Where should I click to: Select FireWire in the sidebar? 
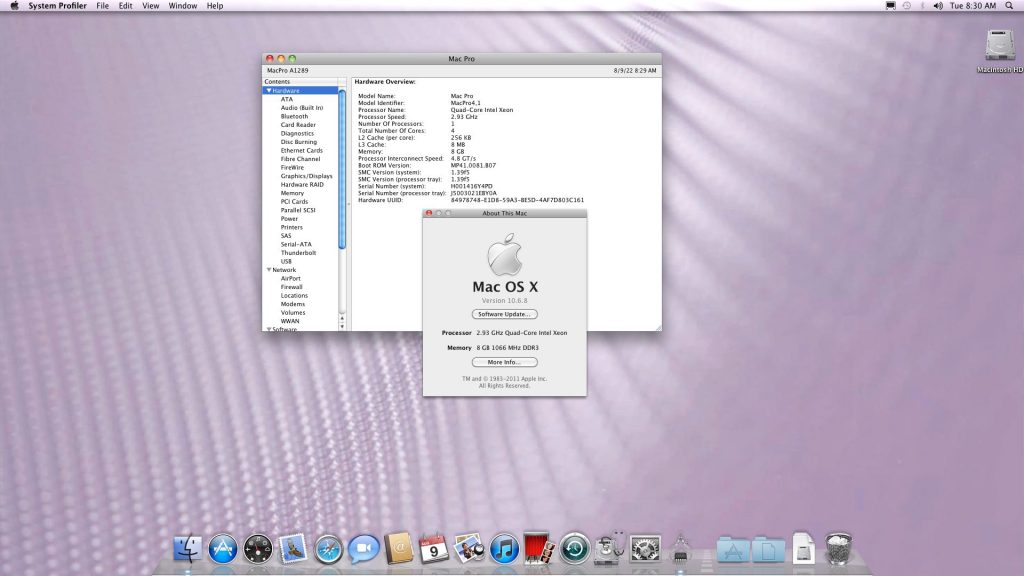(x=292, y=167)
